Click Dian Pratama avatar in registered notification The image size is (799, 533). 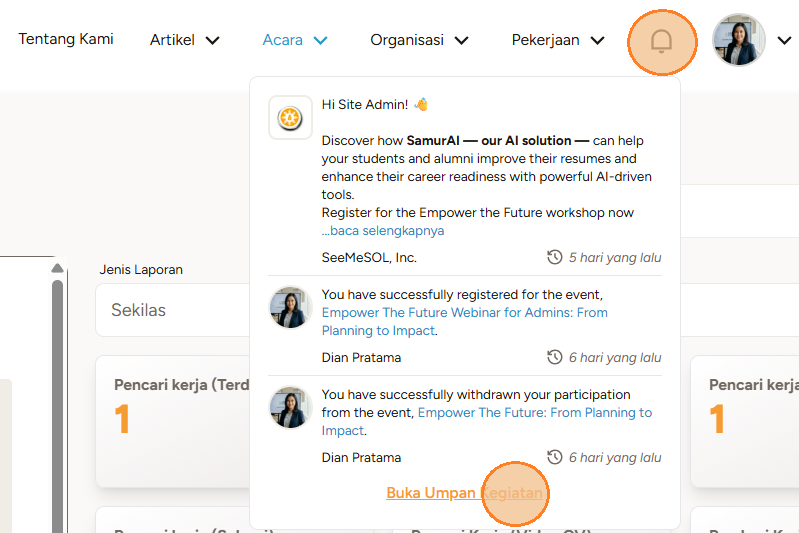(x=290, y=307)
